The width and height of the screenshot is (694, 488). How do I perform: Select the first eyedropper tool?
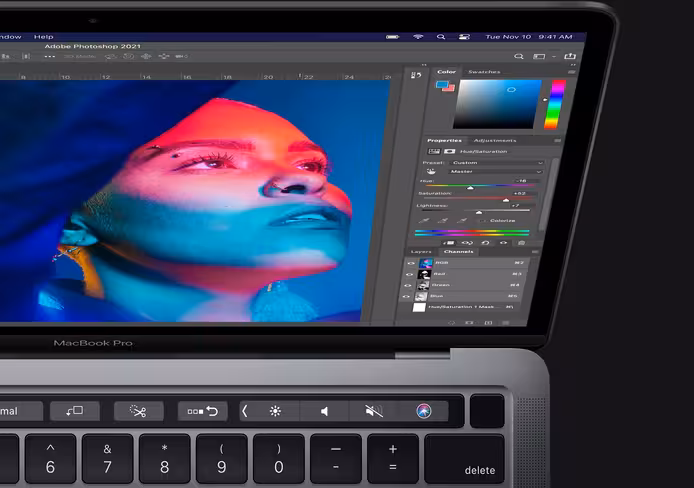[424, 220]
